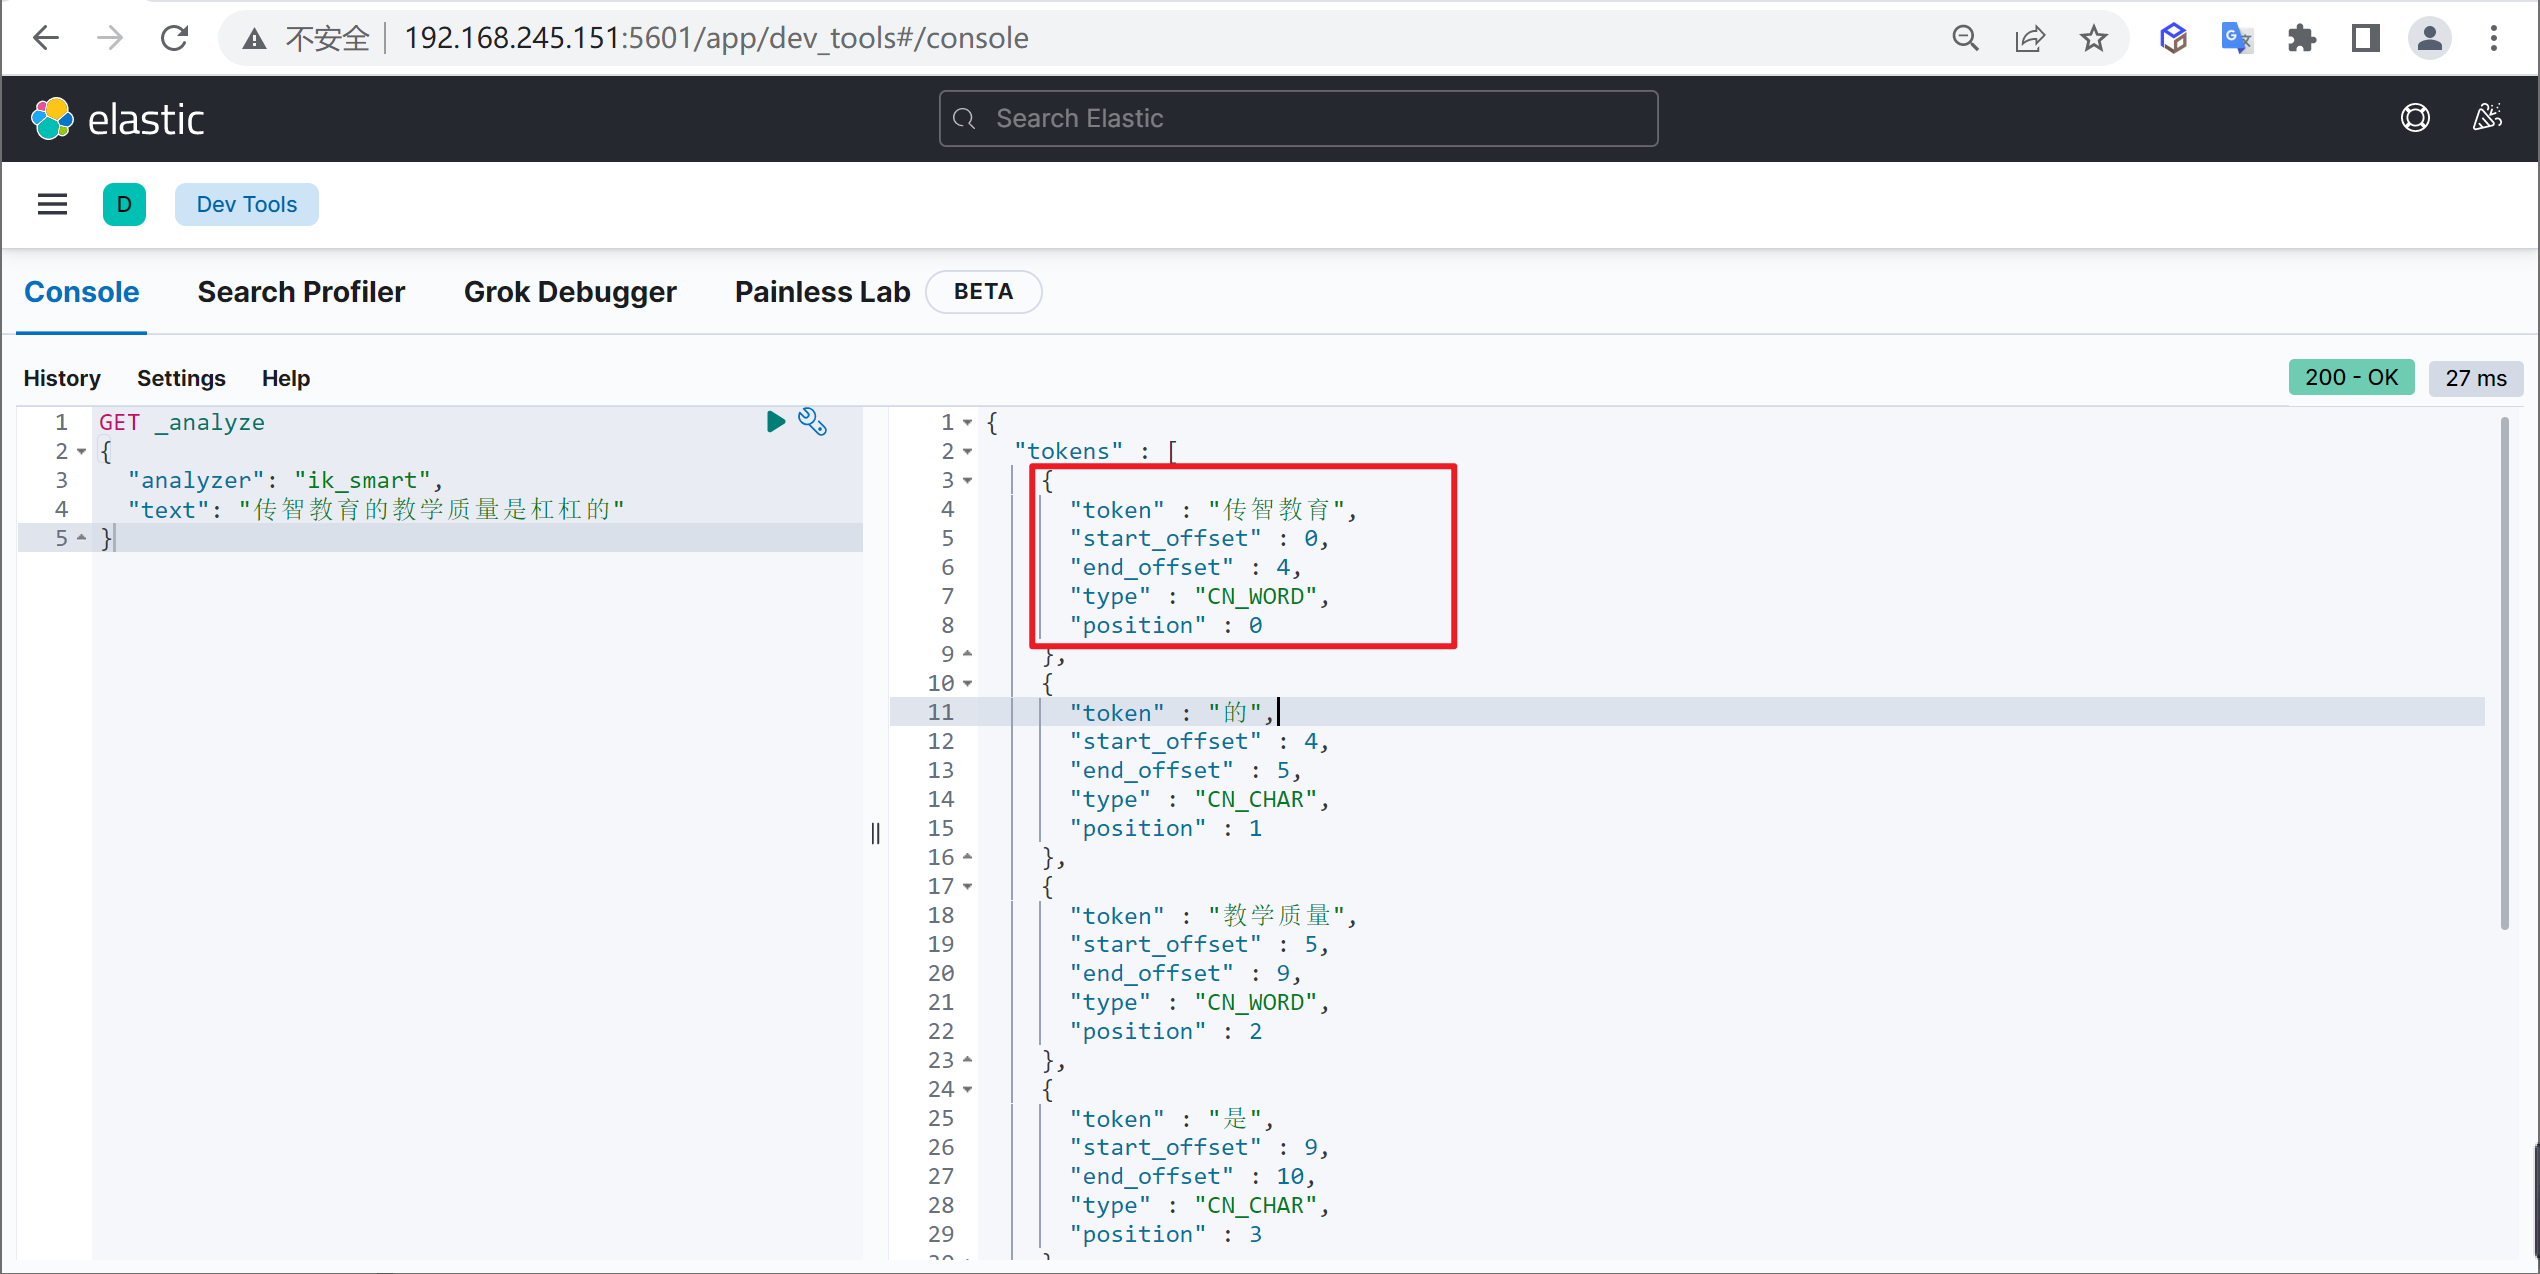2540x1274 pixels.
Task: Switch to the Grok Debugger tab
Action: pyautogui.click(x=570, y=291)
